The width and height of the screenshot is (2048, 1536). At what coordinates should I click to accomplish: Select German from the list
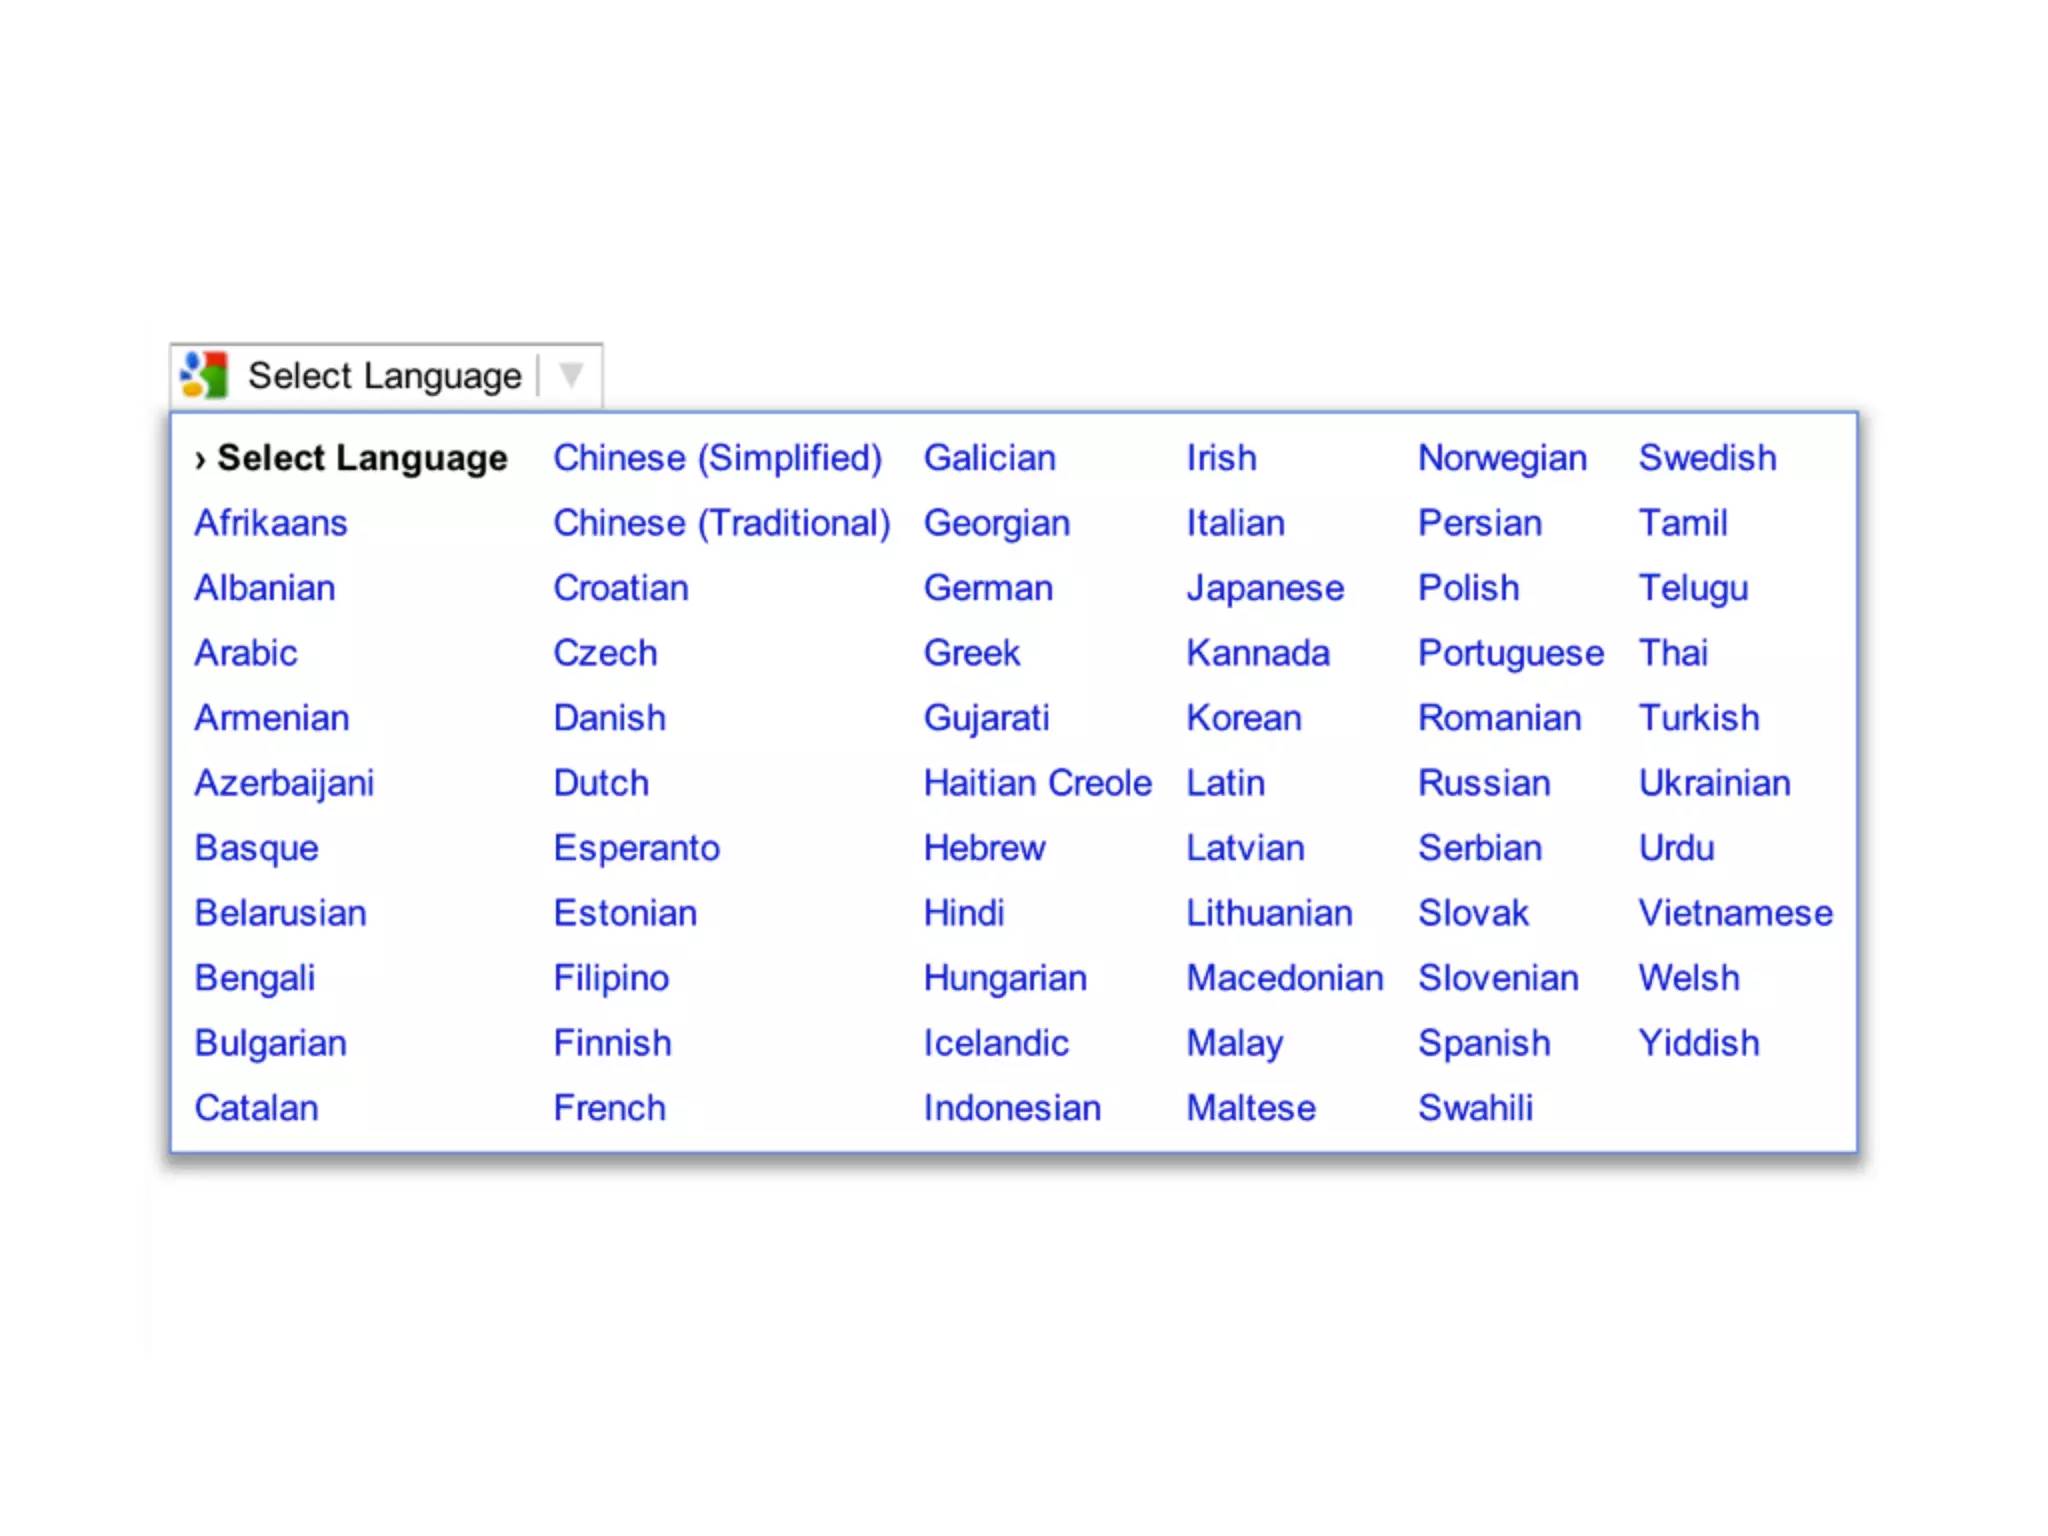tap(988, 588)
